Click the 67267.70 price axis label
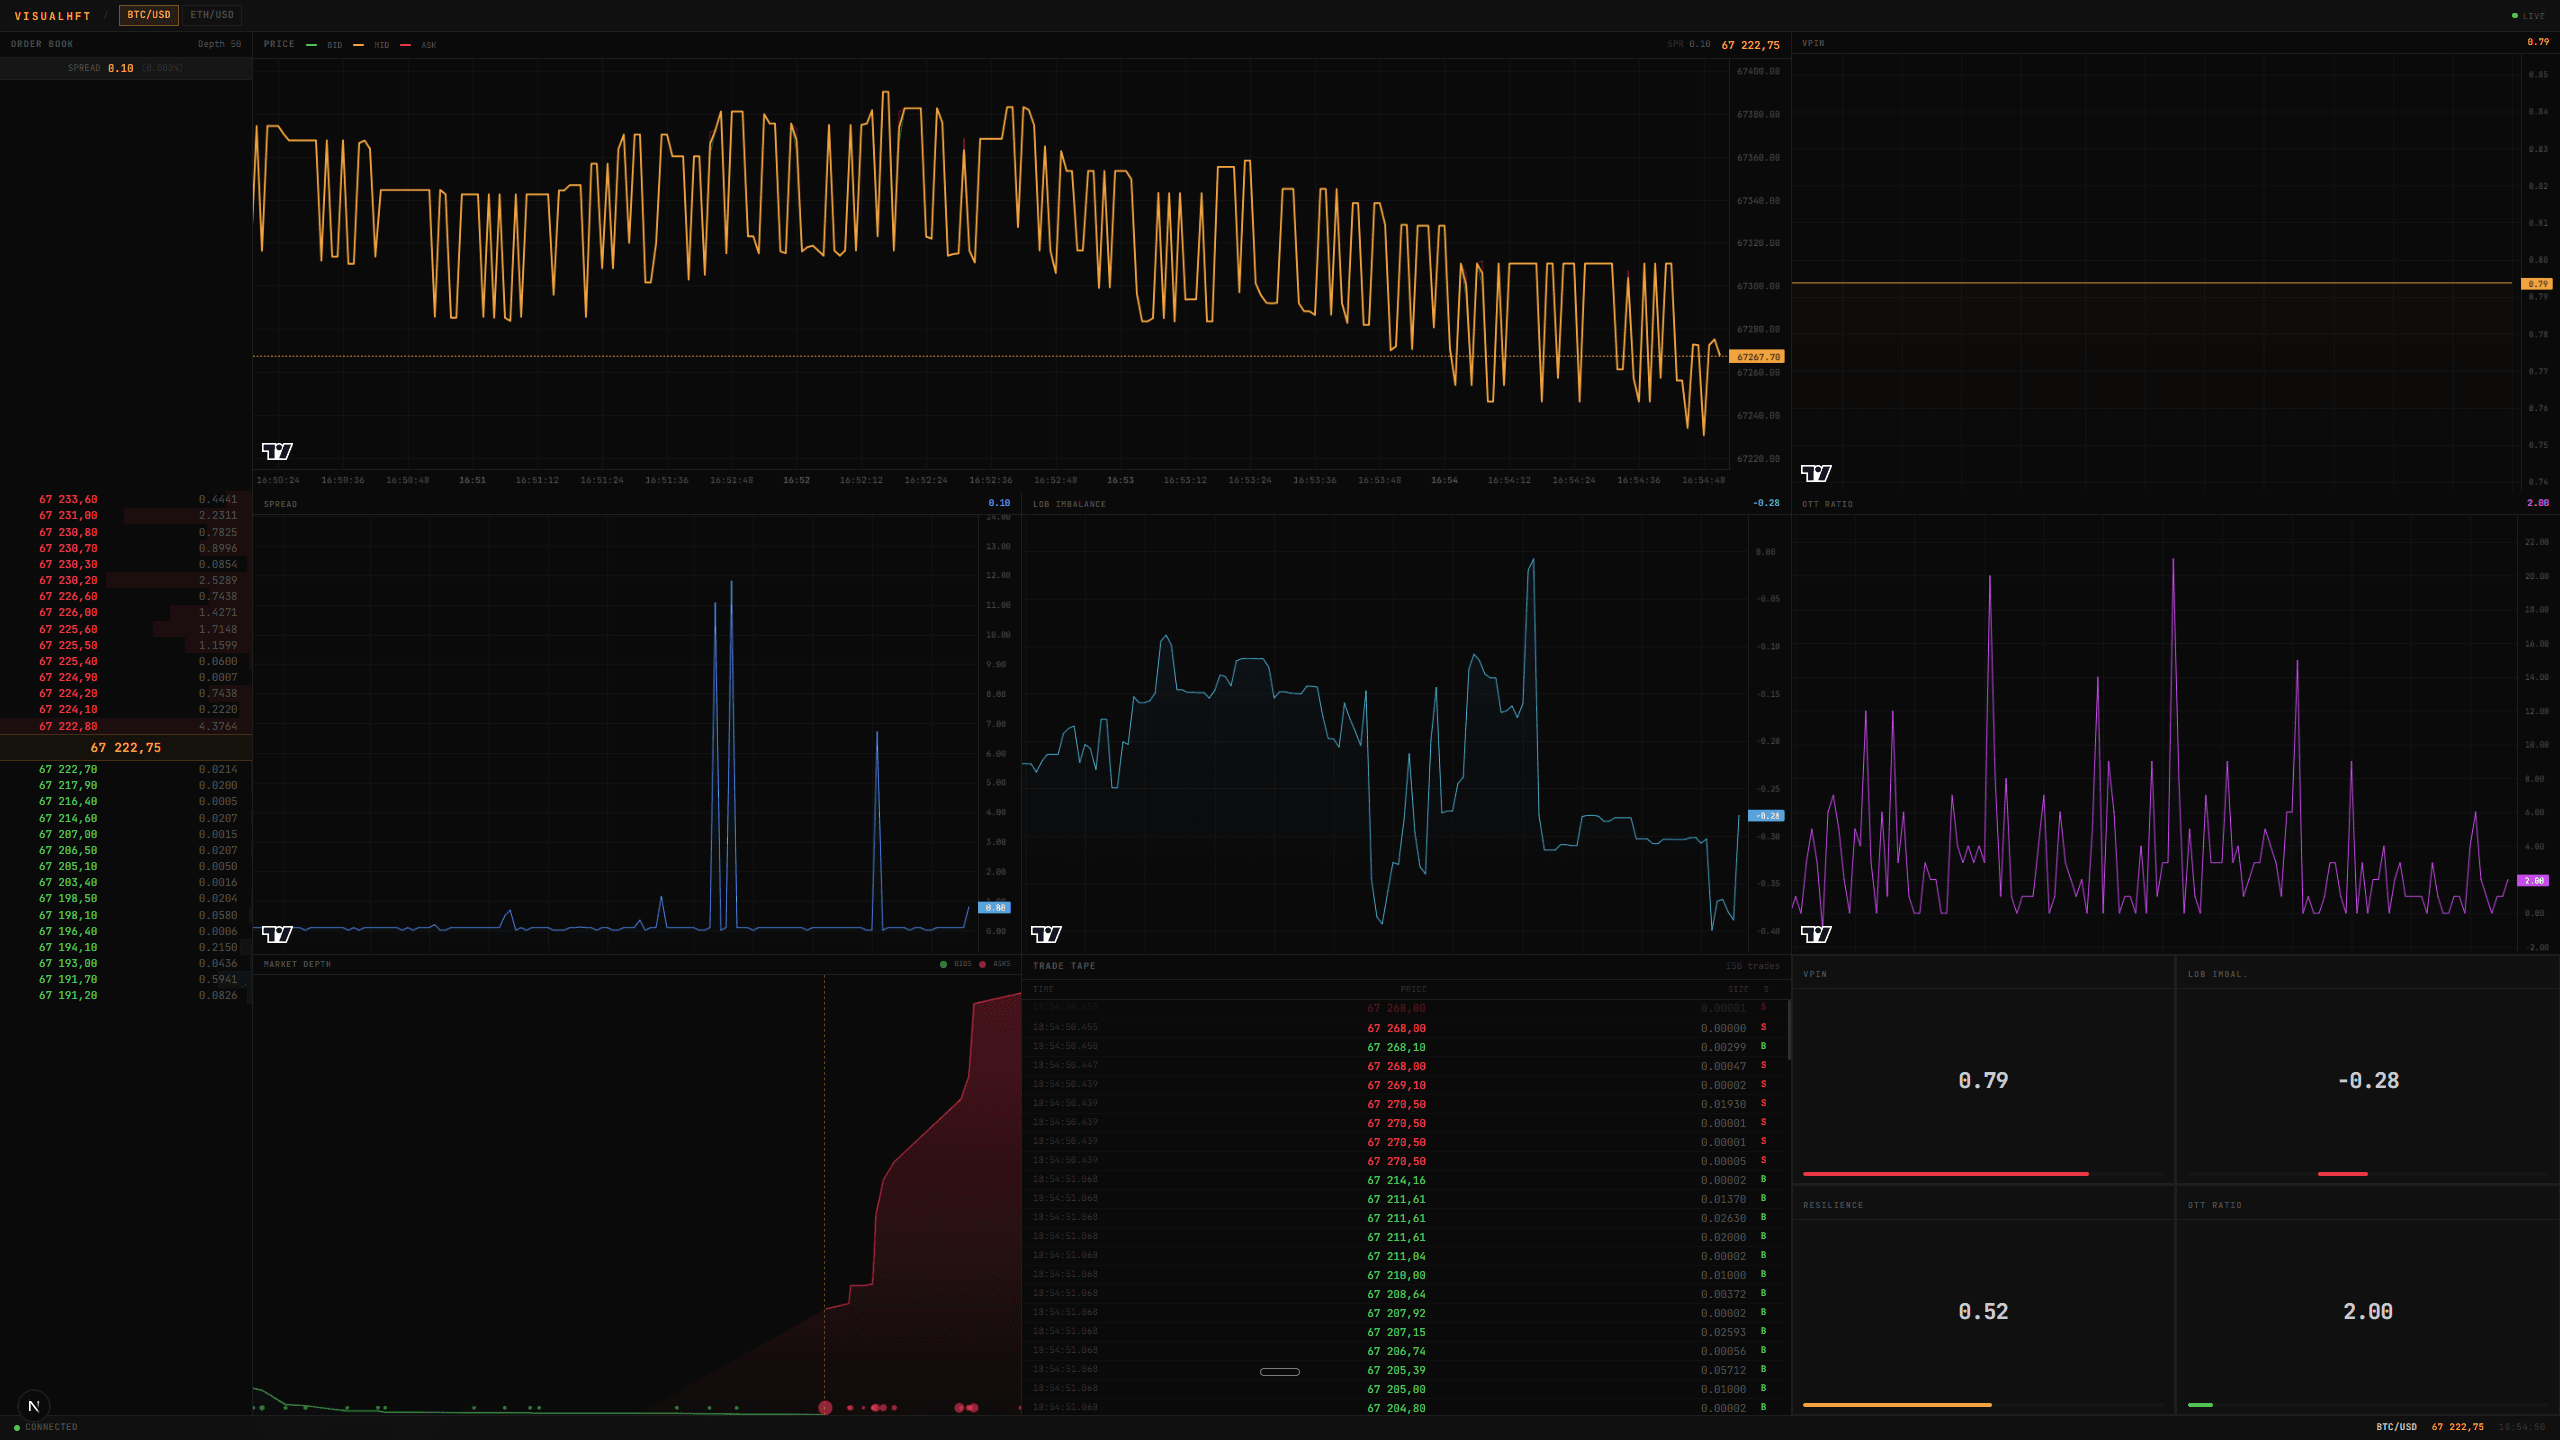 coord(1757,357)
